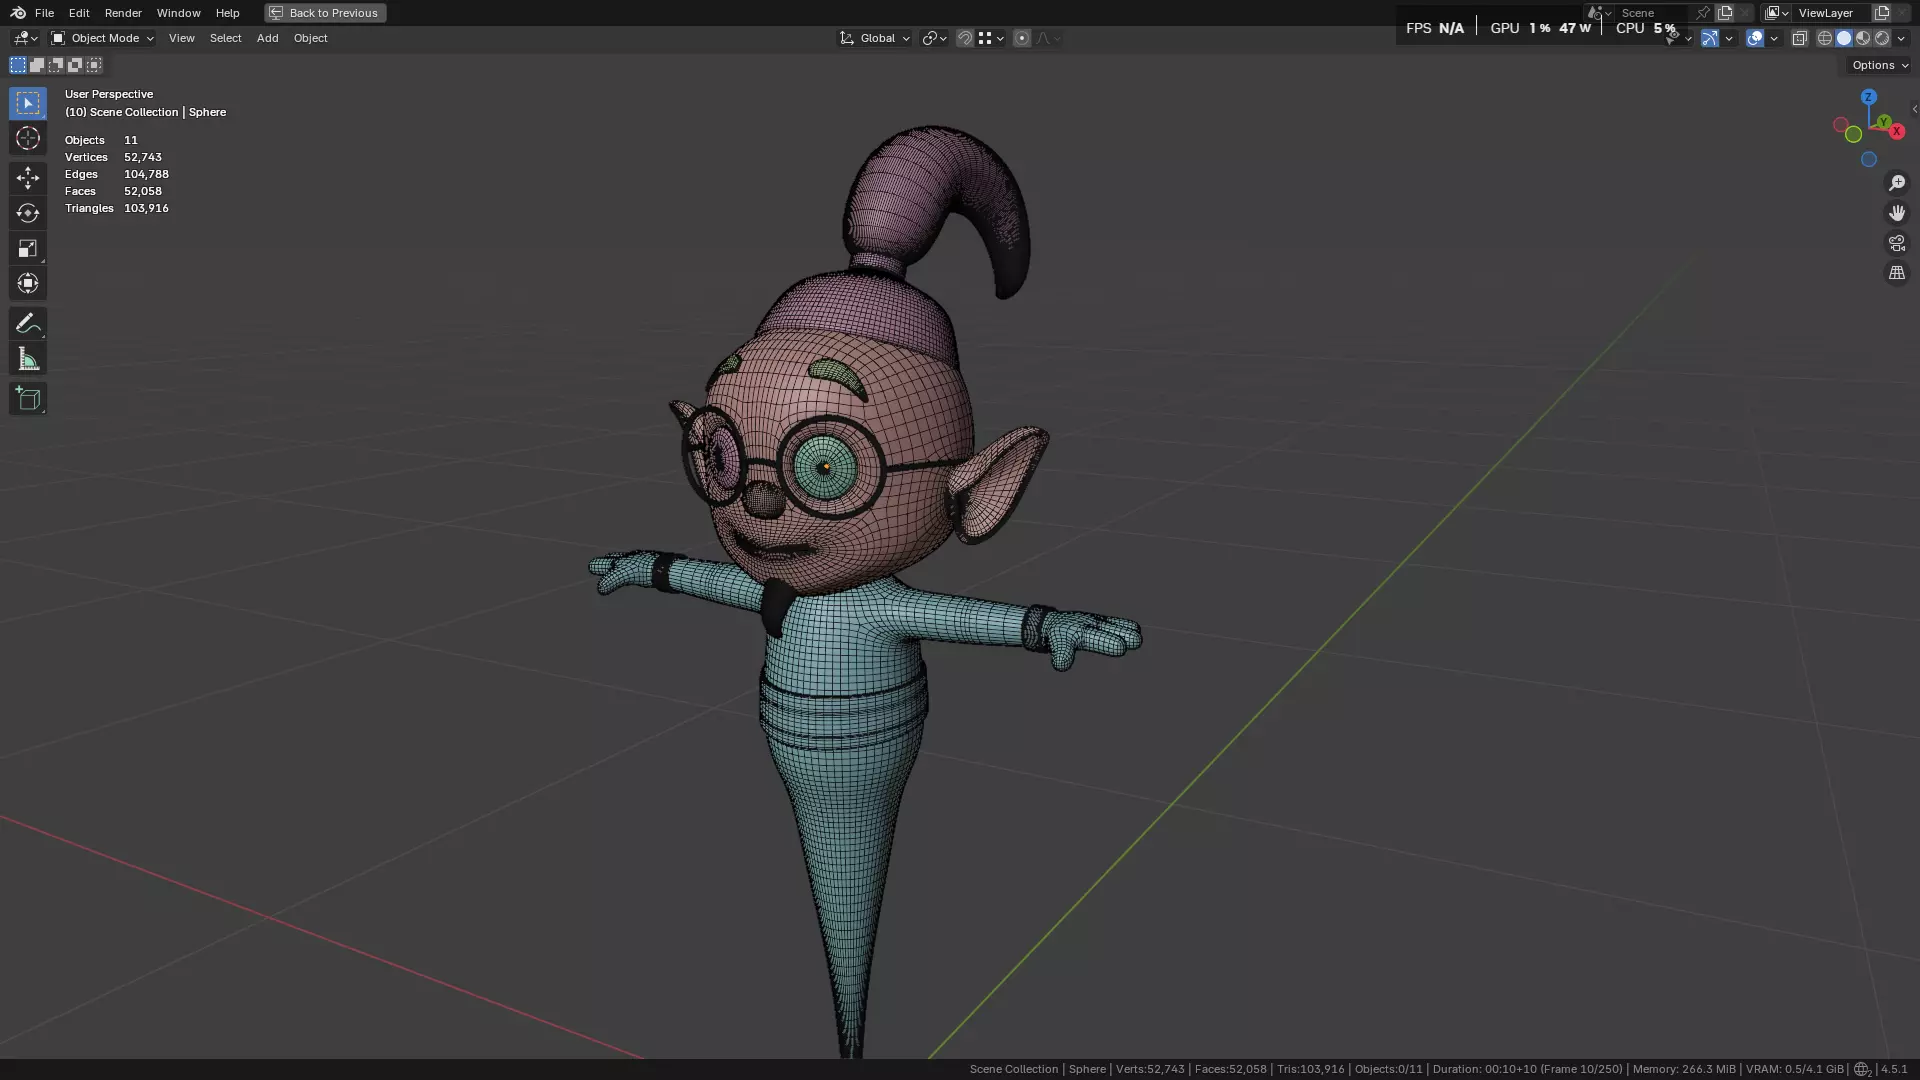Click the green Y axis gizmo
This screenshot has width=1920, height=1080.
click(1884, 122)
